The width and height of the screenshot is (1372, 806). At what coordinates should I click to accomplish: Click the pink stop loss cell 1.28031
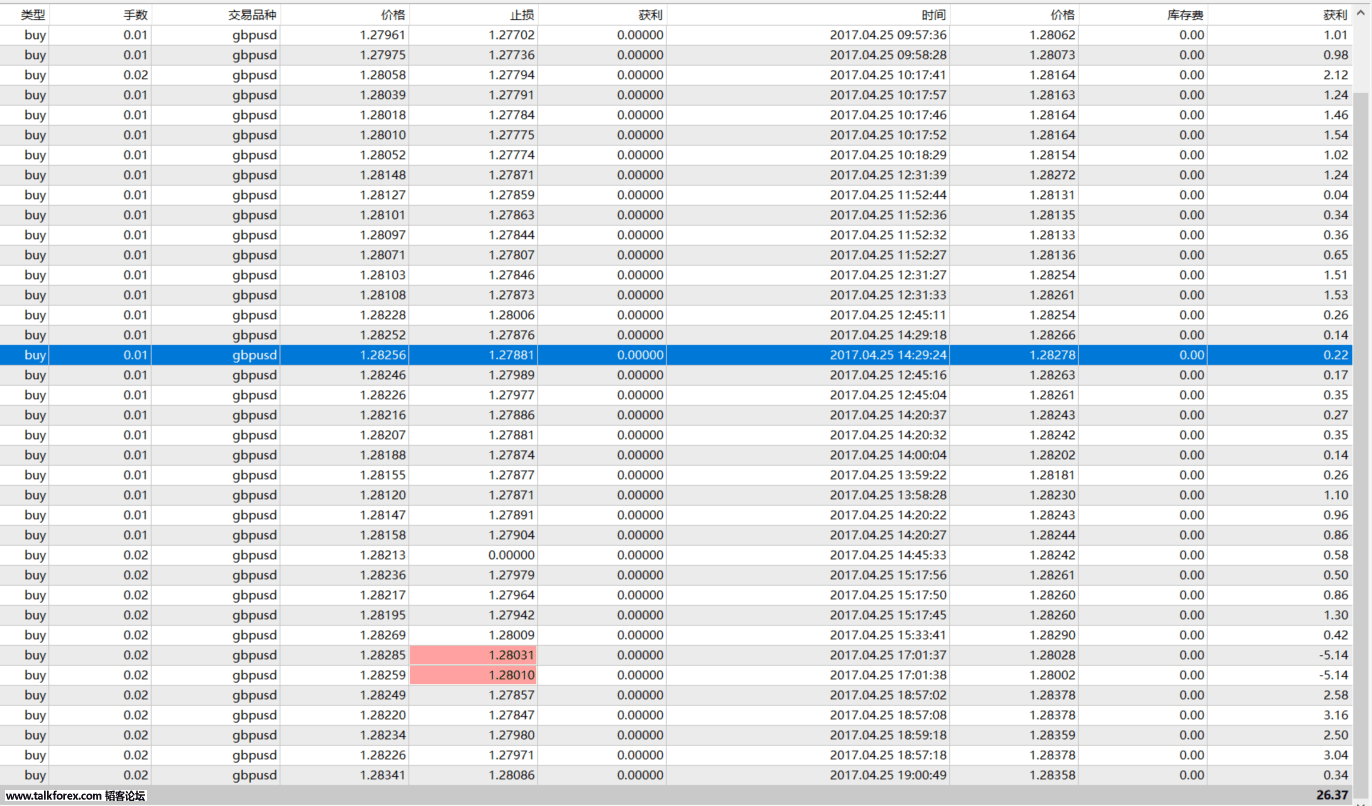coord(473,655)
